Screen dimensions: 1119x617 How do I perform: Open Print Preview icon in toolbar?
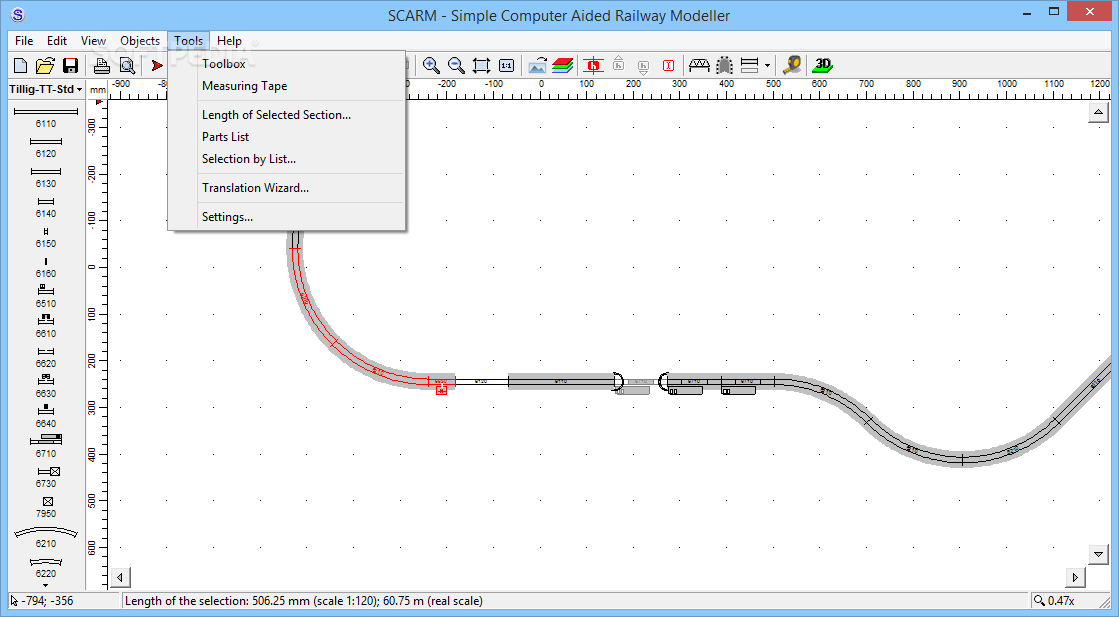click(x=127, y=66)
